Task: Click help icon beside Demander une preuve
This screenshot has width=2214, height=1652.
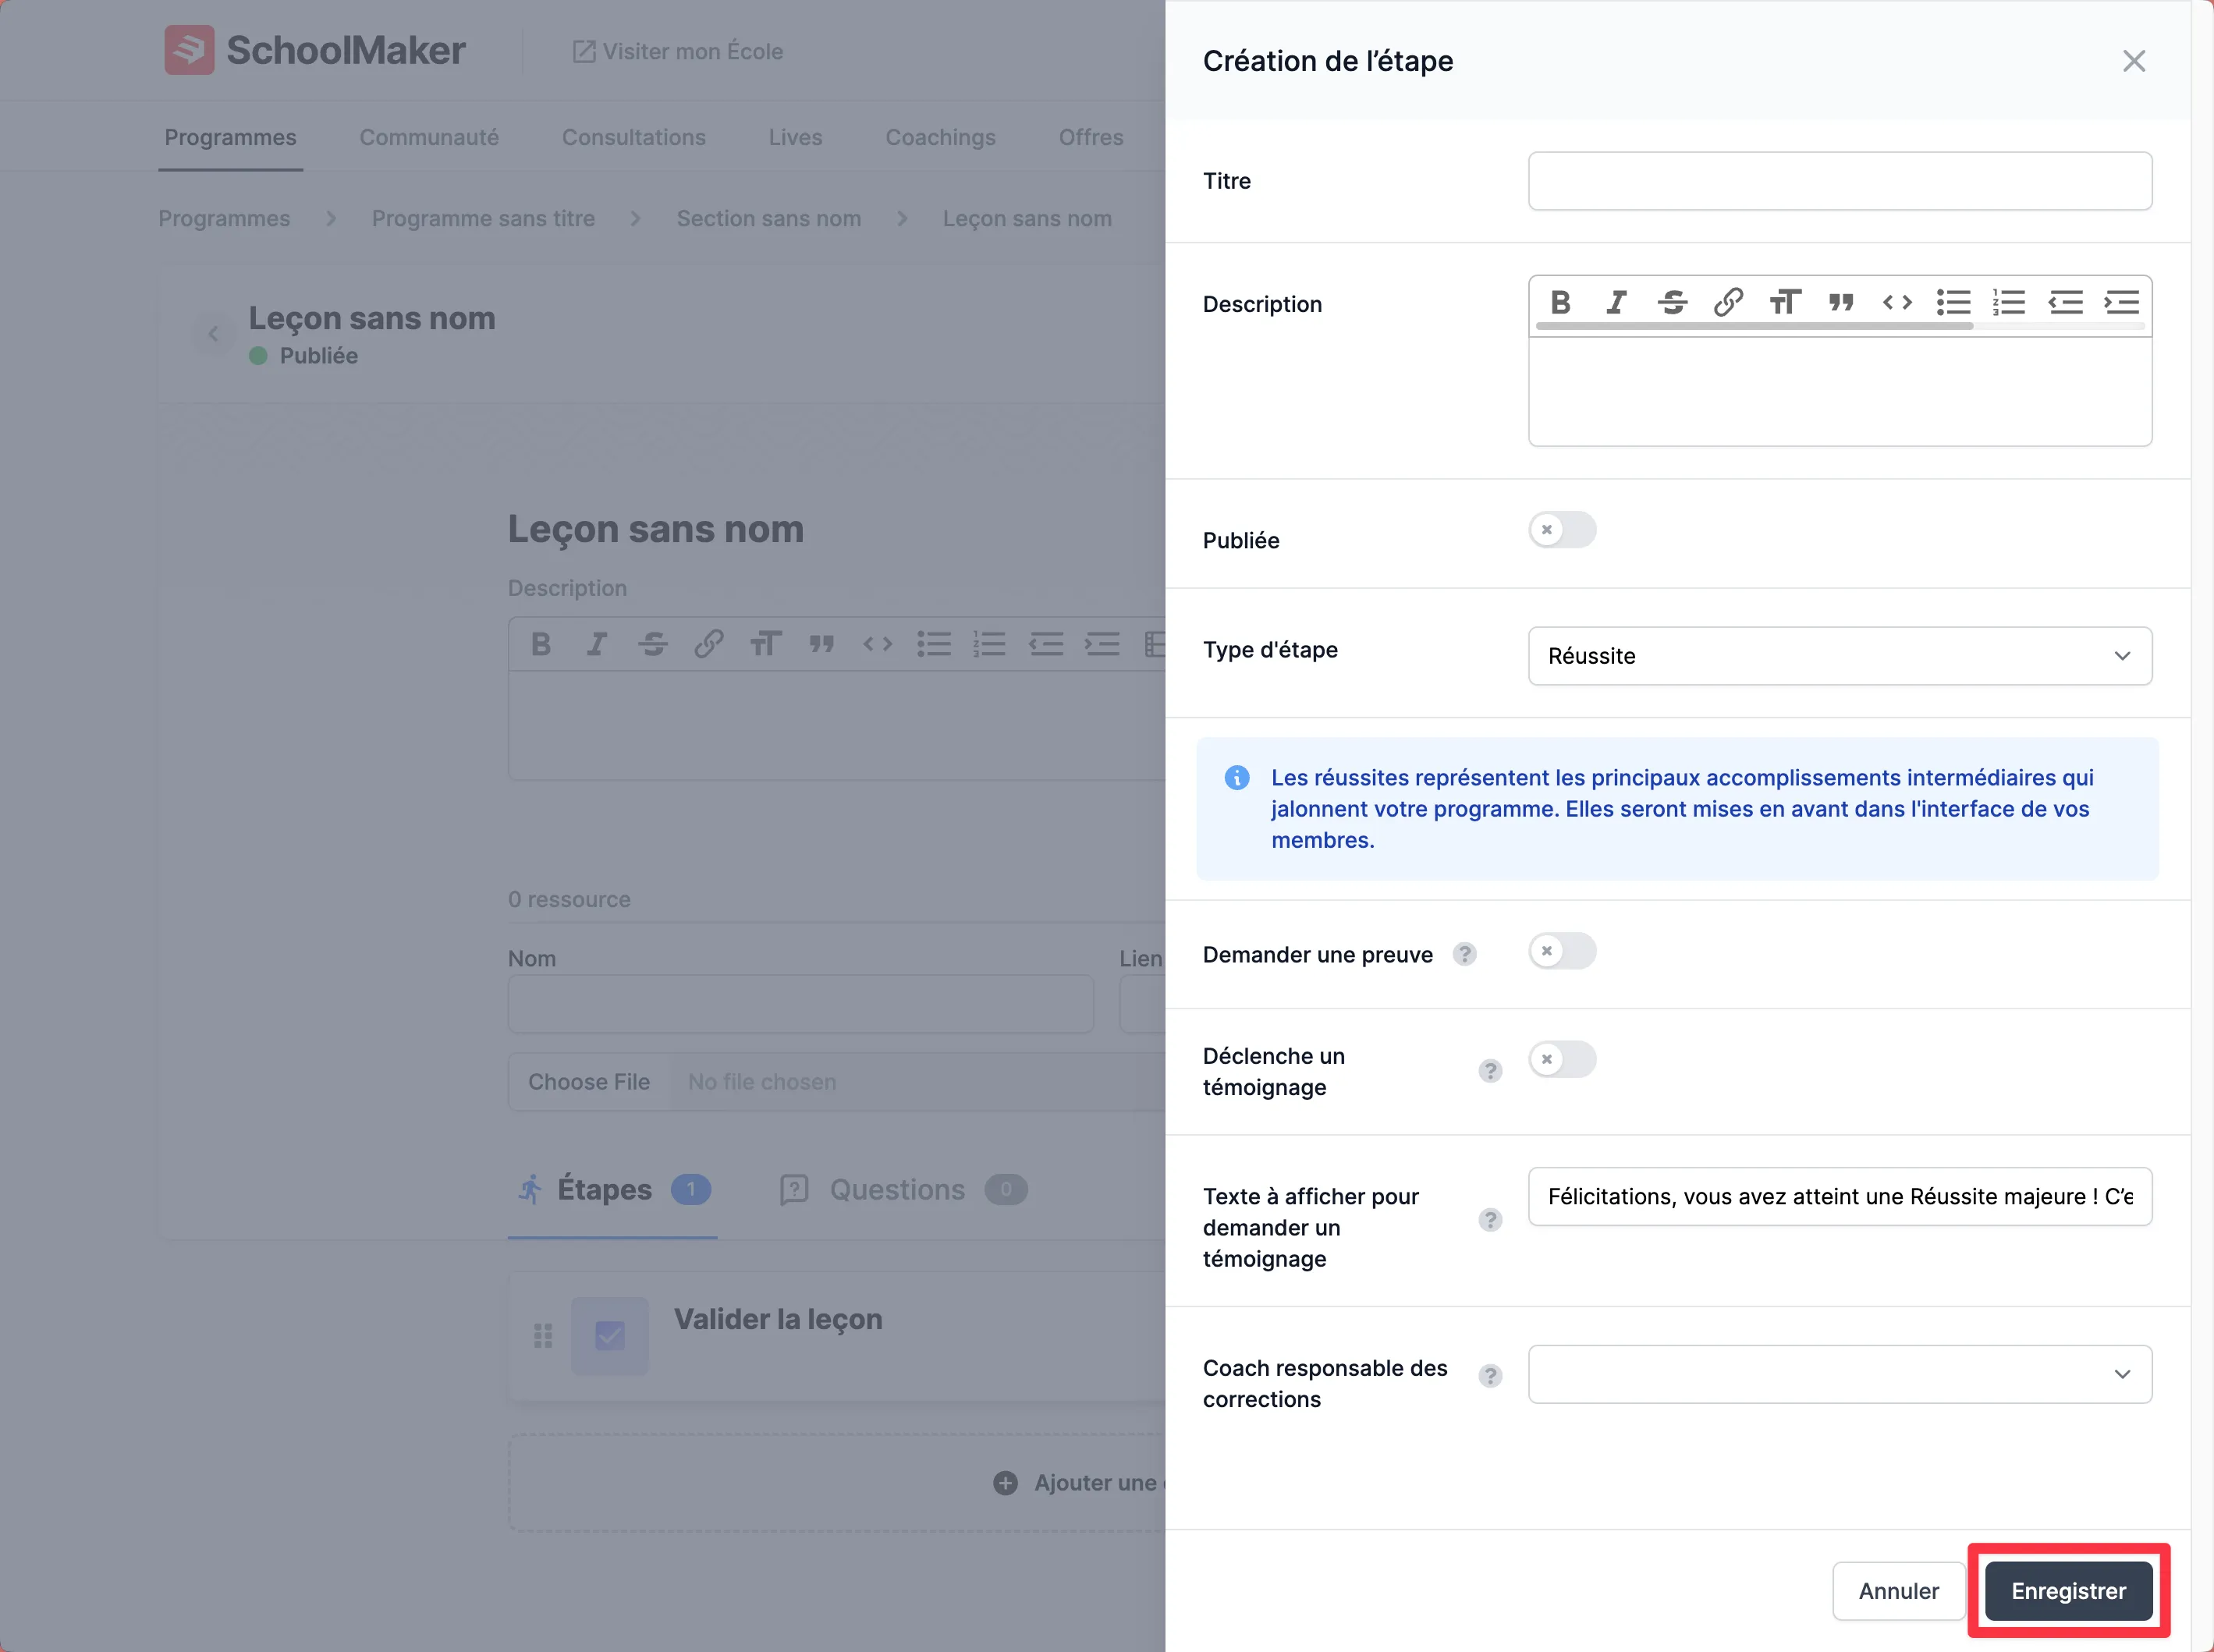Action: (1465, 954)
